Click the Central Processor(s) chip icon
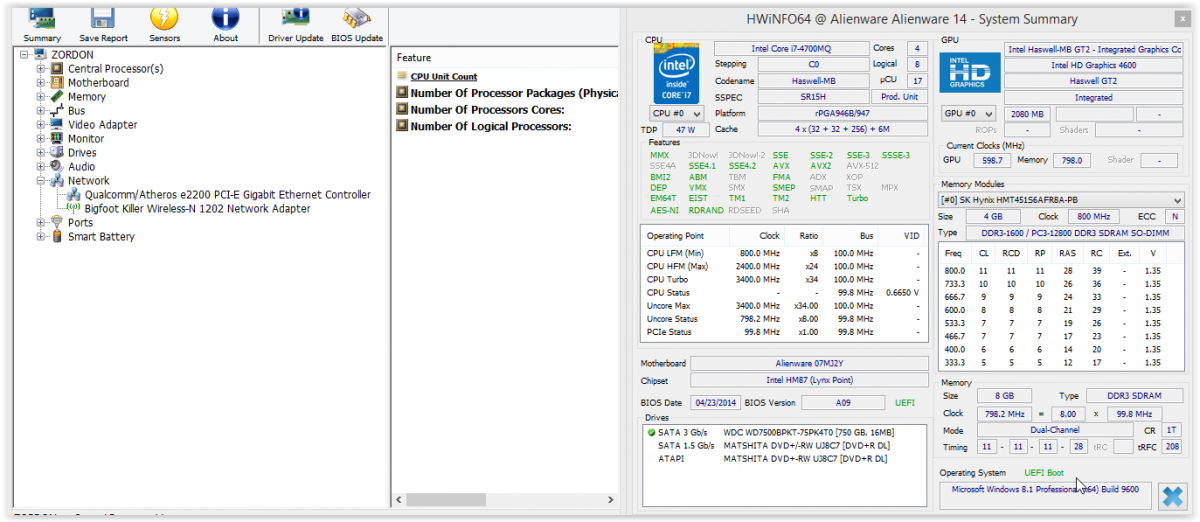 57,69
